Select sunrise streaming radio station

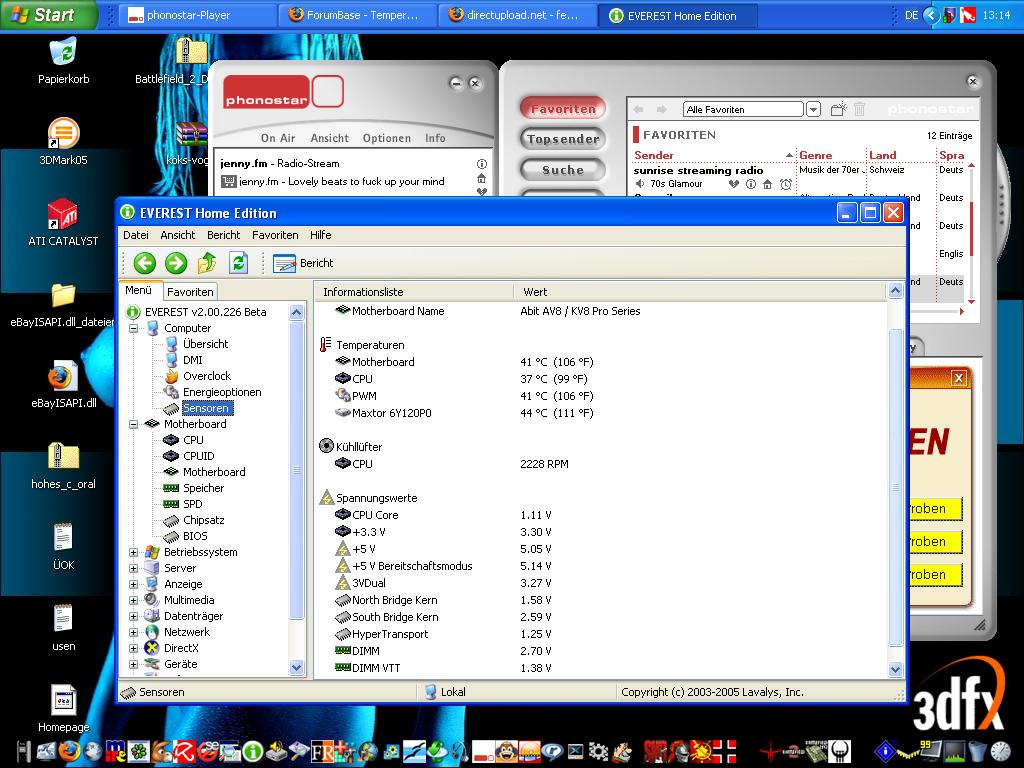(x=698, y=170)
